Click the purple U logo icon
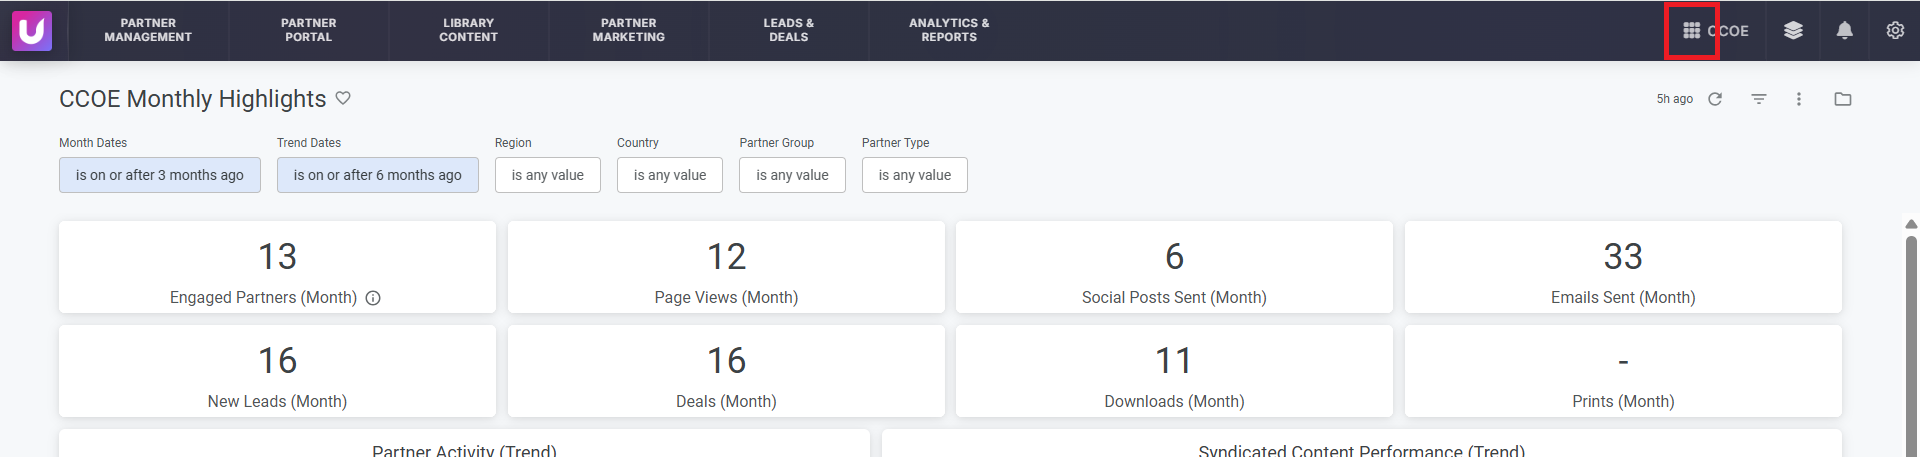1920x457 pixels. click(x=32, y=31)
